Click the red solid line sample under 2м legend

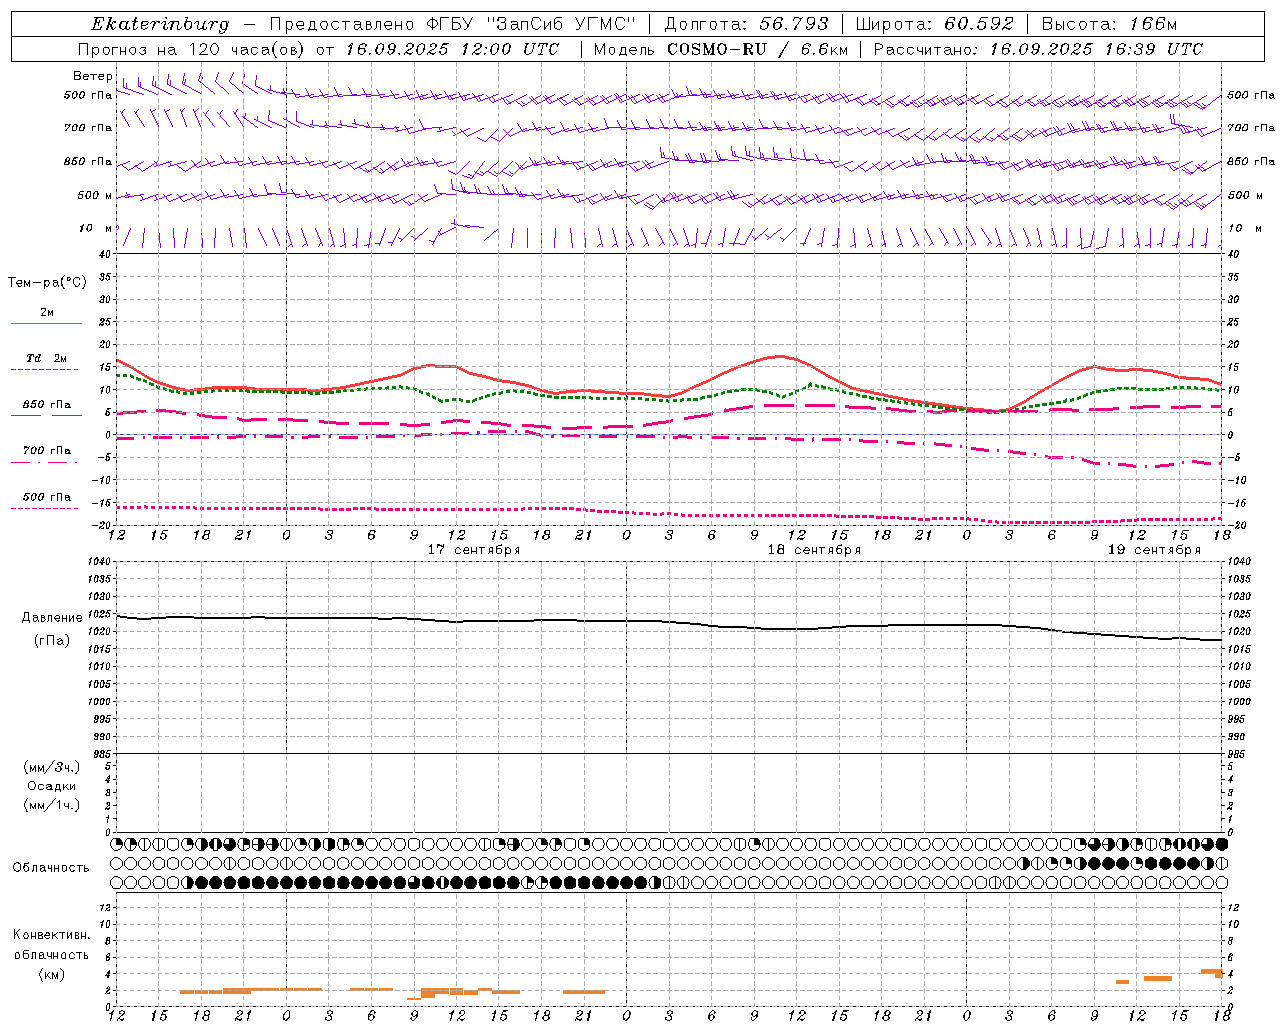pos(46,323)
